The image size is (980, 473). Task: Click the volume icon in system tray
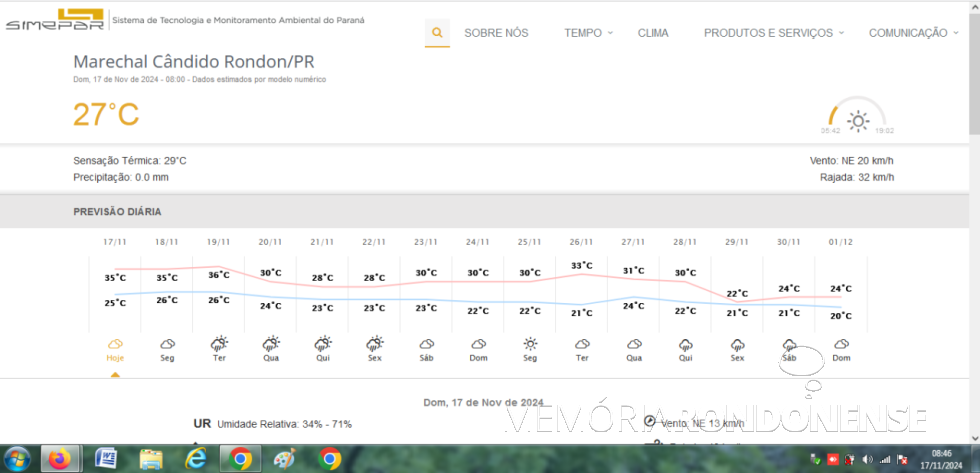click(866, 460)
